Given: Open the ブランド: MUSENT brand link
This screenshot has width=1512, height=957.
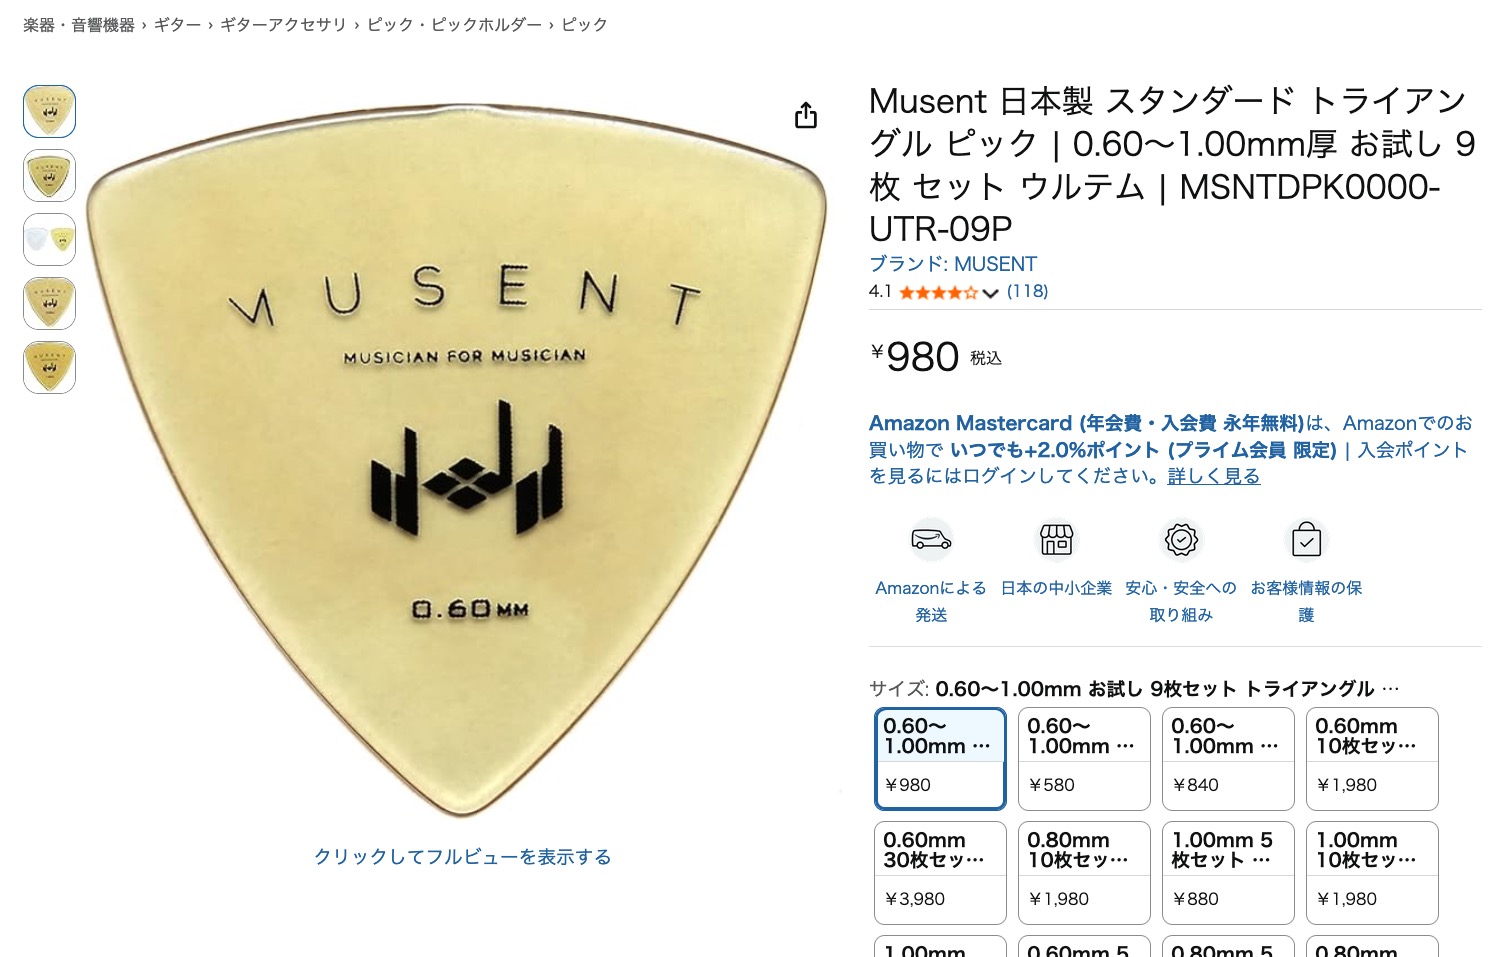Looking at the screenshot, I should click(952, 264).
